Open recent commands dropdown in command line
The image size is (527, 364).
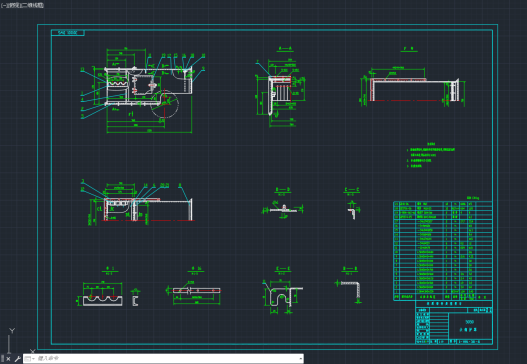[29, 359]
